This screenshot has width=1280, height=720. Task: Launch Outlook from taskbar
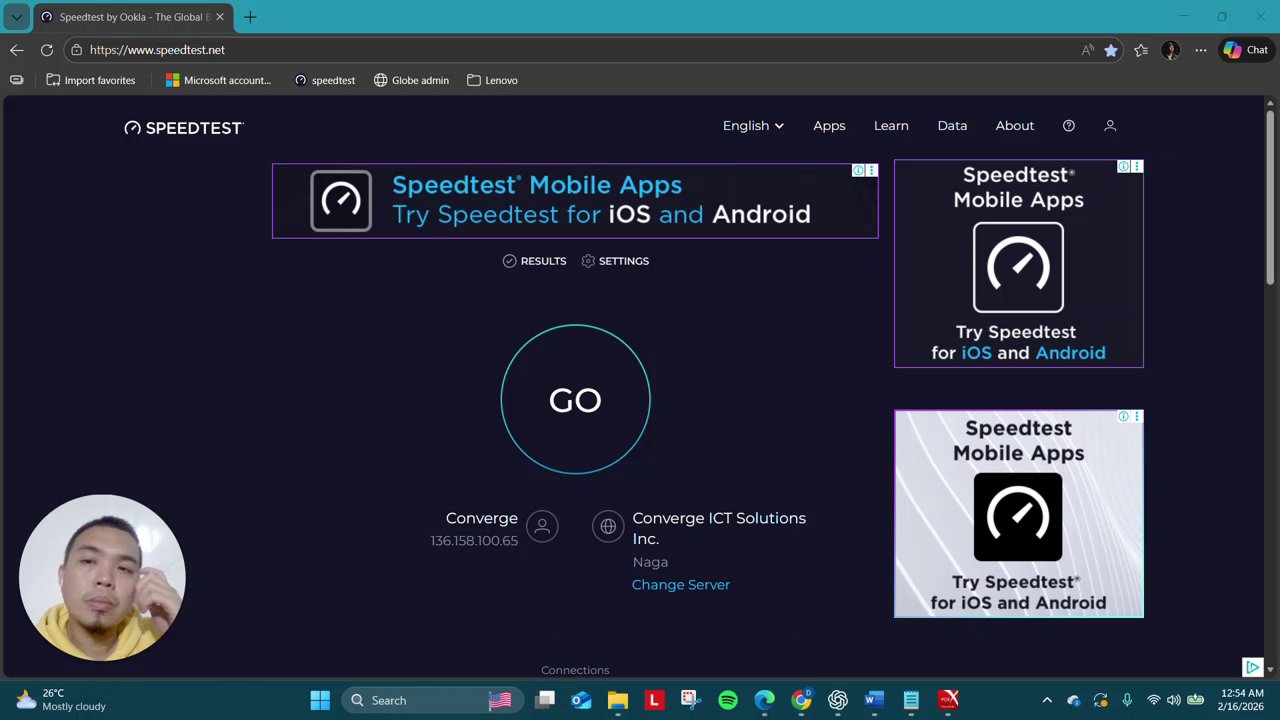[x=581, y=700]
